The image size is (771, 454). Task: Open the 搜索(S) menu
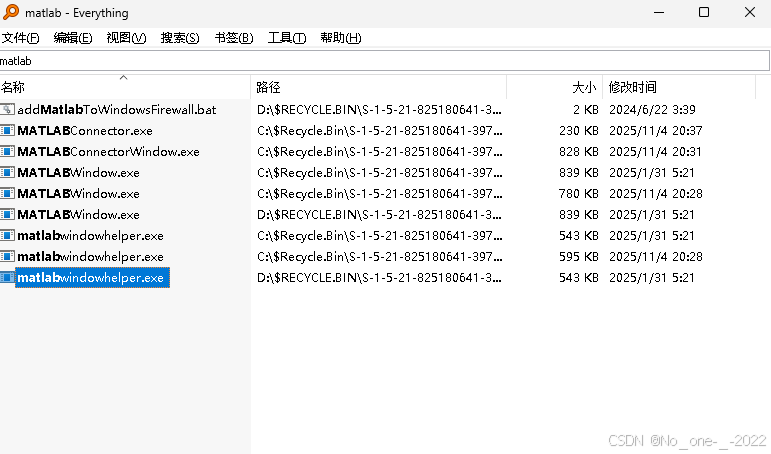pos(180,38)
